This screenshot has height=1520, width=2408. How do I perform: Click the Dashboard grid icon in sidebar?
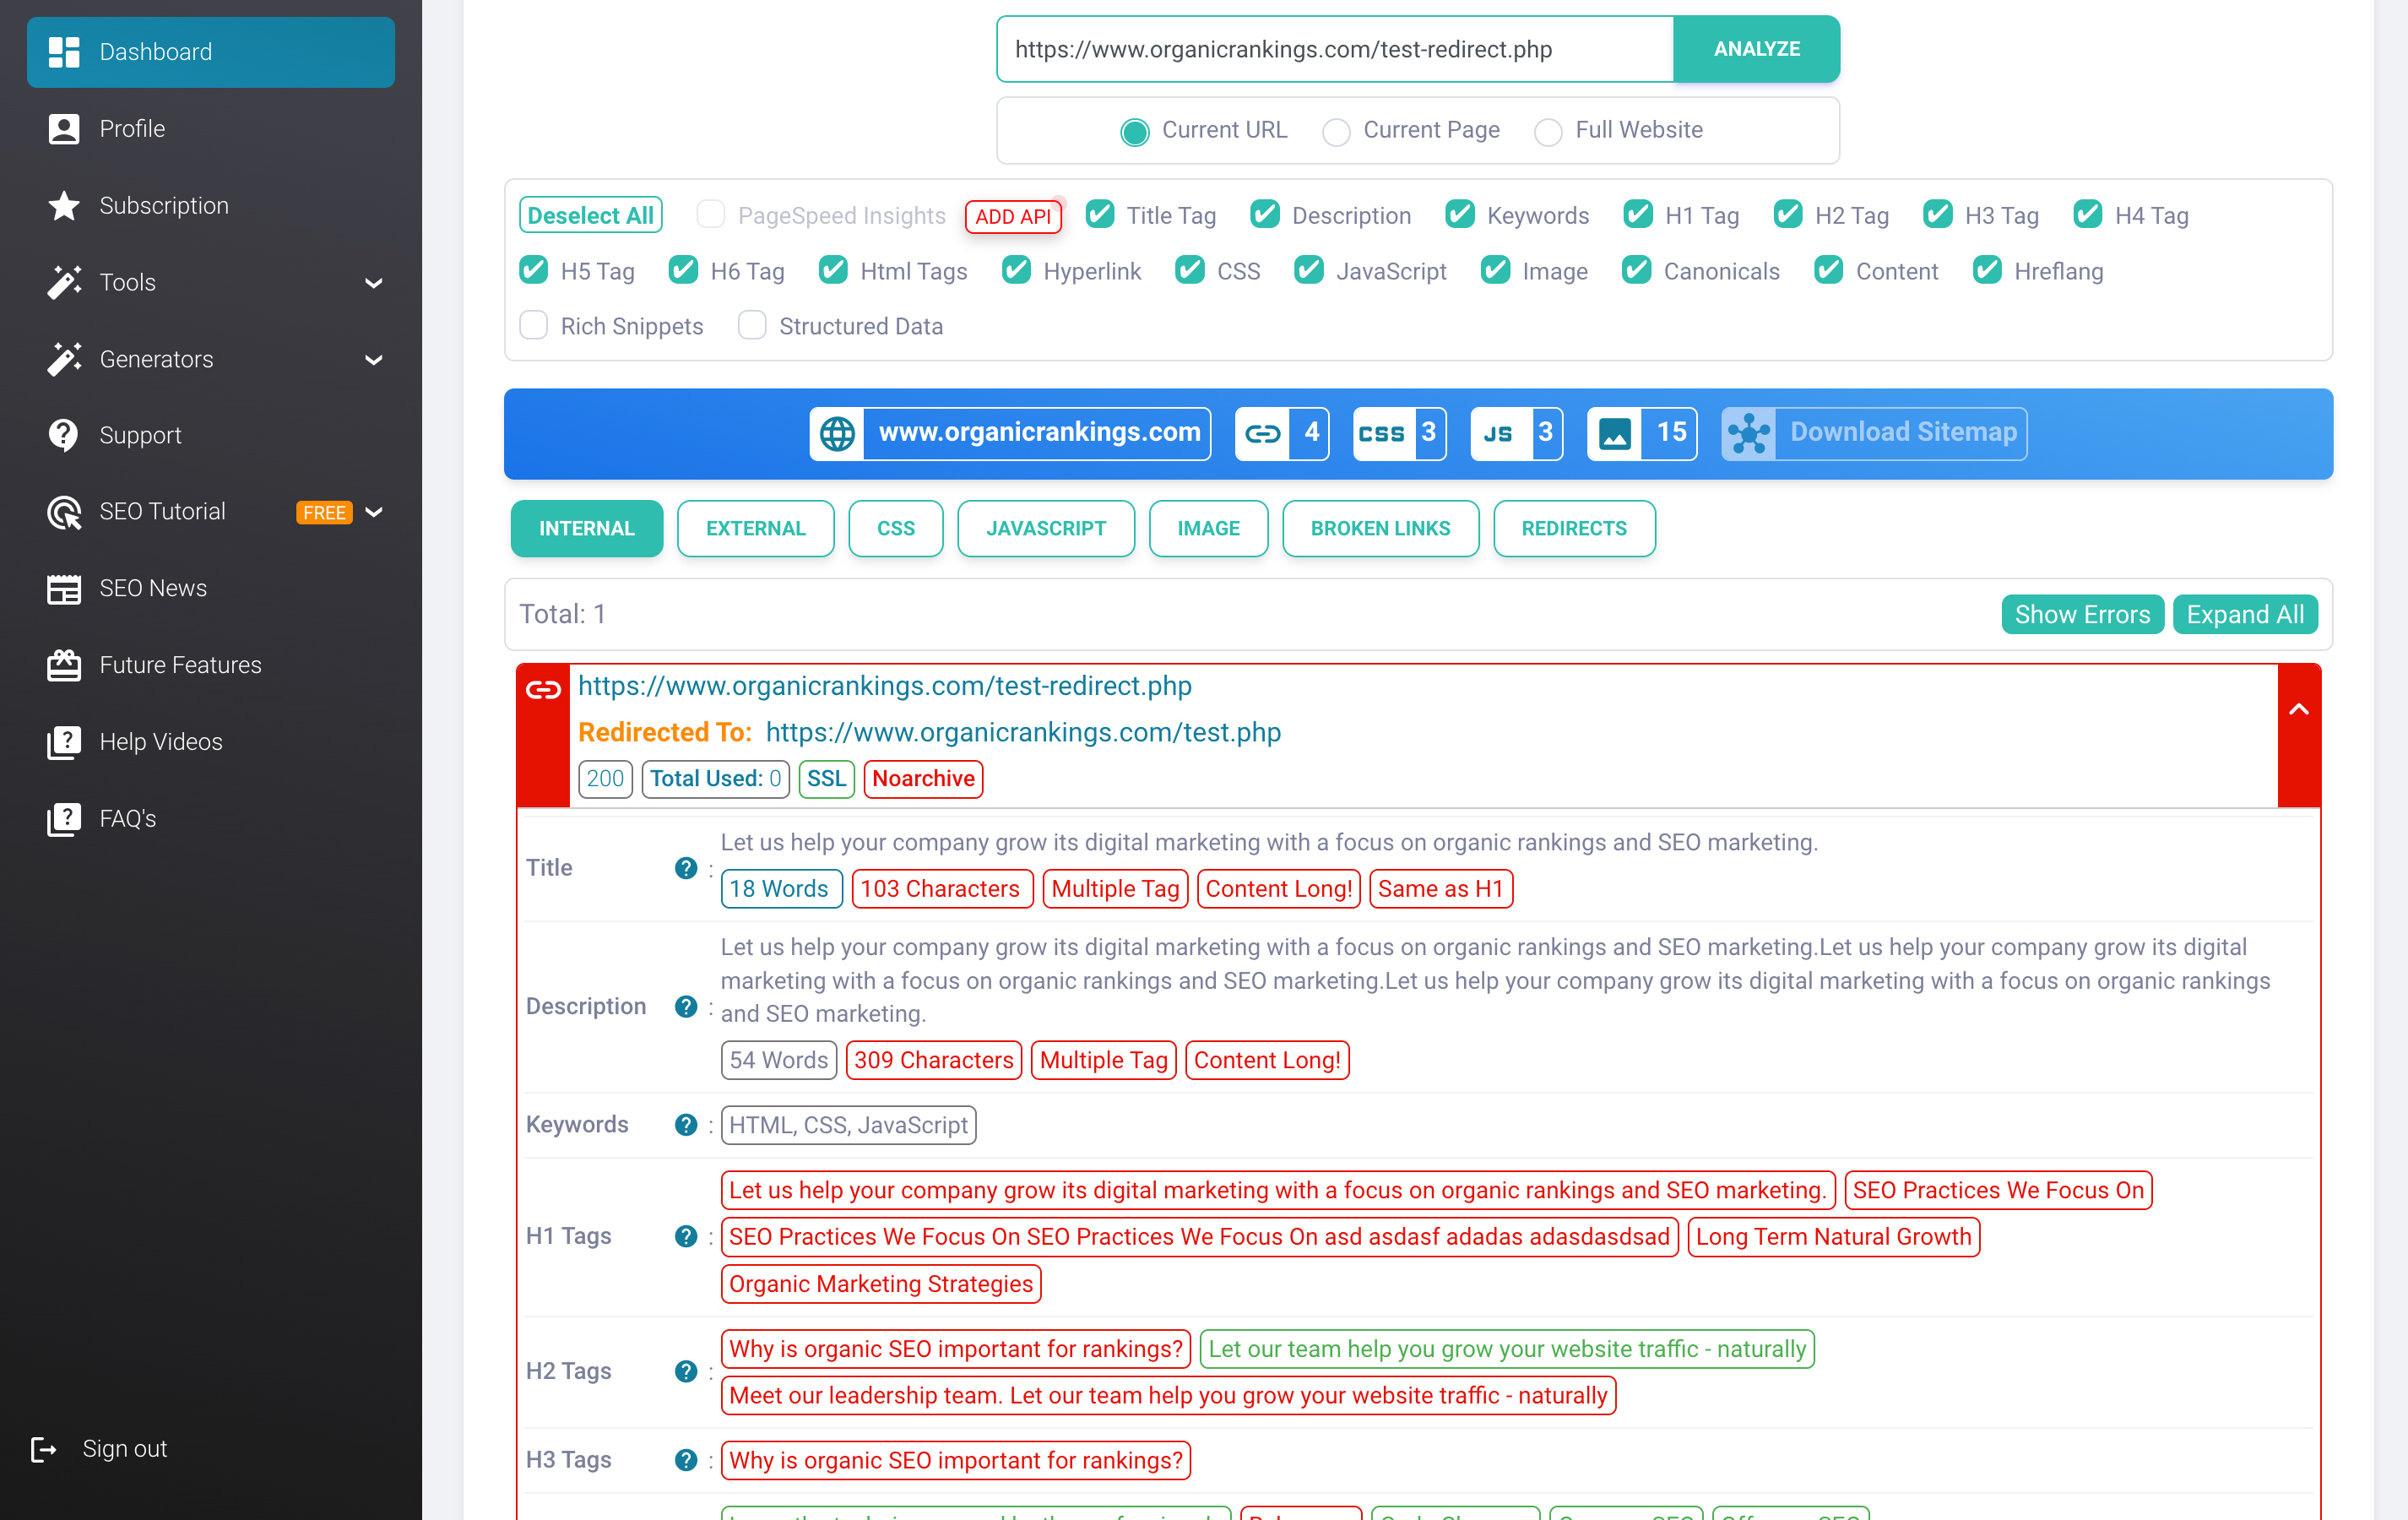tap(64, 52)
